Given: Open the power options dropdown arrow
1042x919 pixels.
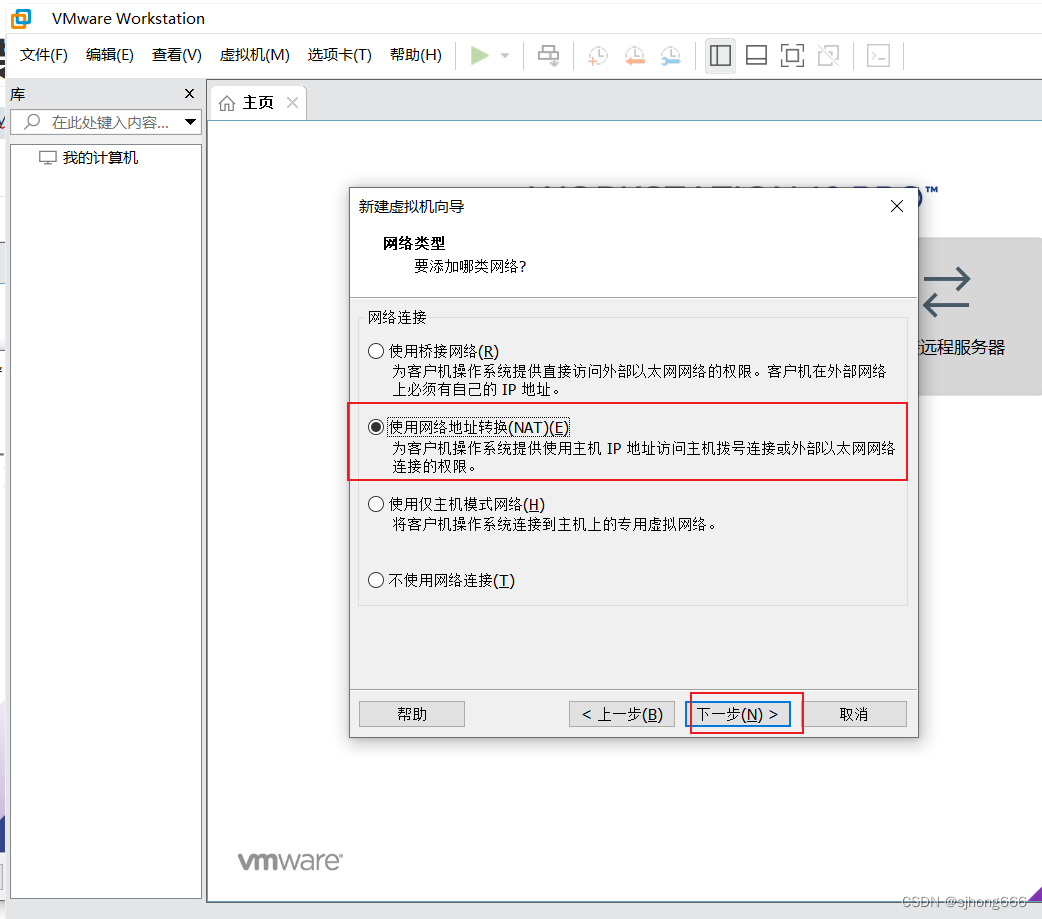Looking at the screenshot, I should tap(505, 56).
